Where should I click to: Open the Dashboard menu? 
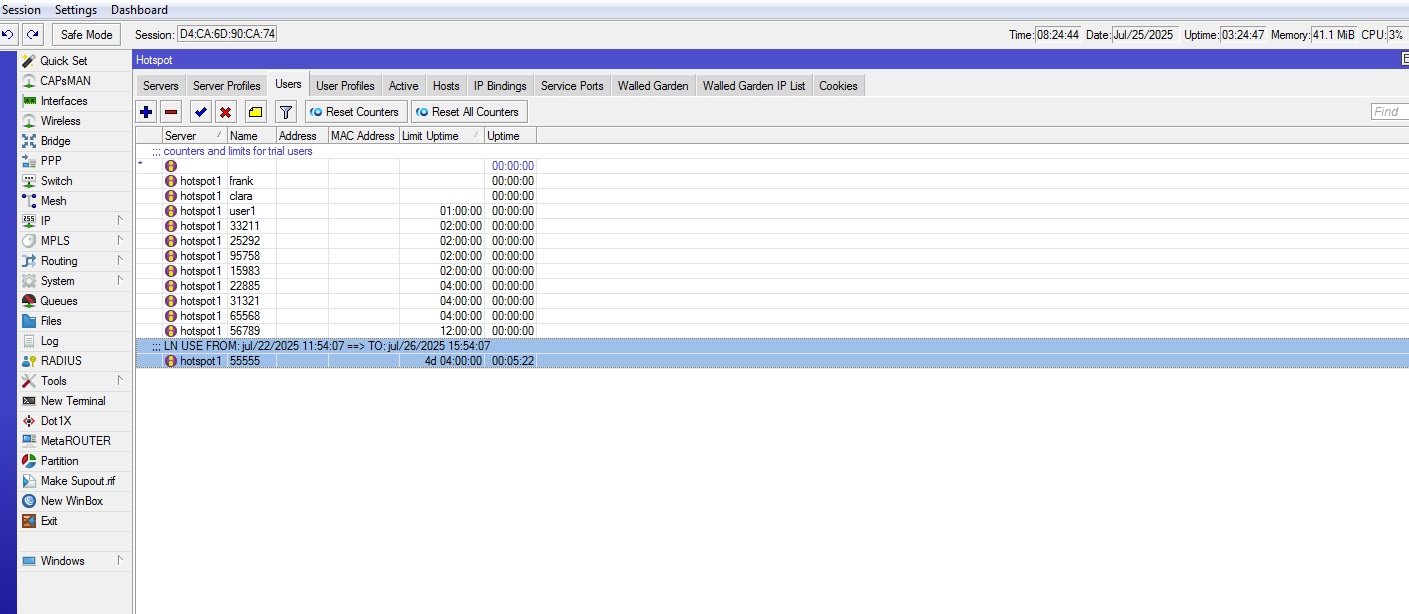click(x=139, y=10)
